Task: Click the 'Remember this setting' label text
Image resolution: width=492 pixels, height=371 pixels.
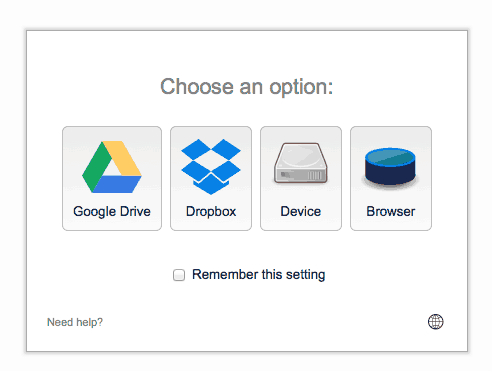Action: tap(259, 275)
